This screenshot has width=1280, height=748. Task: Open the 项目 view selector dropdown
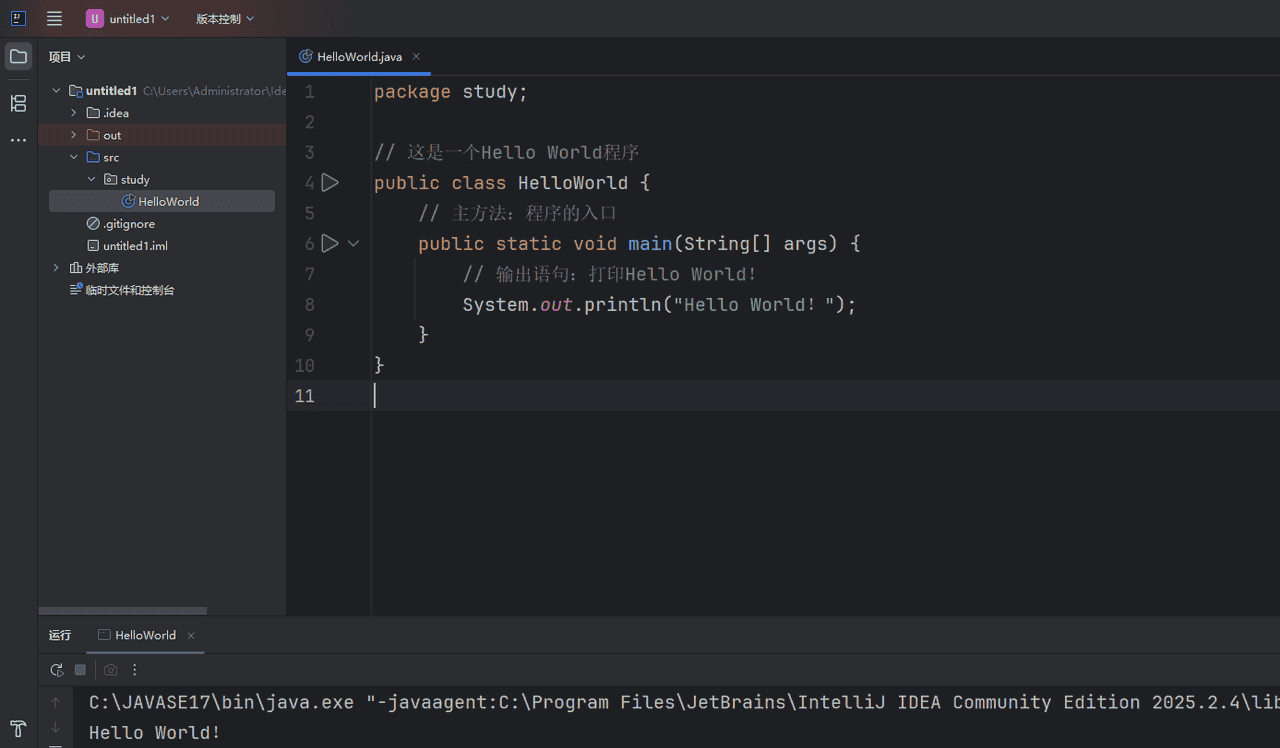point(67,57)
